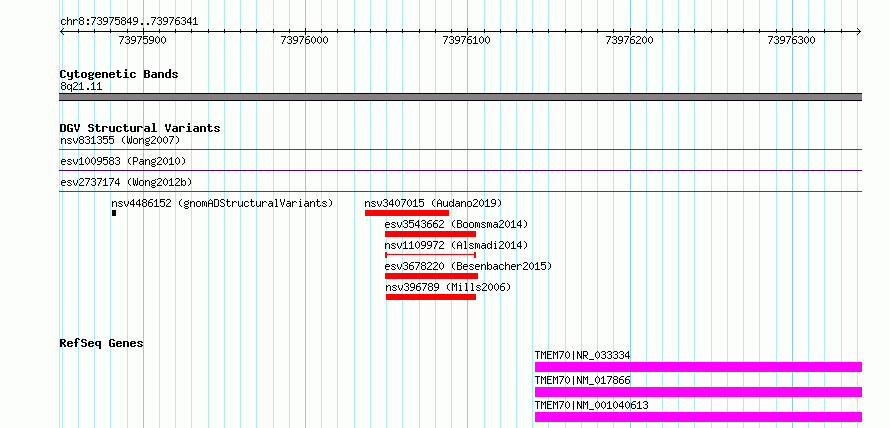Select nsv396789 (Mills2006) variant label

(448, 287)
